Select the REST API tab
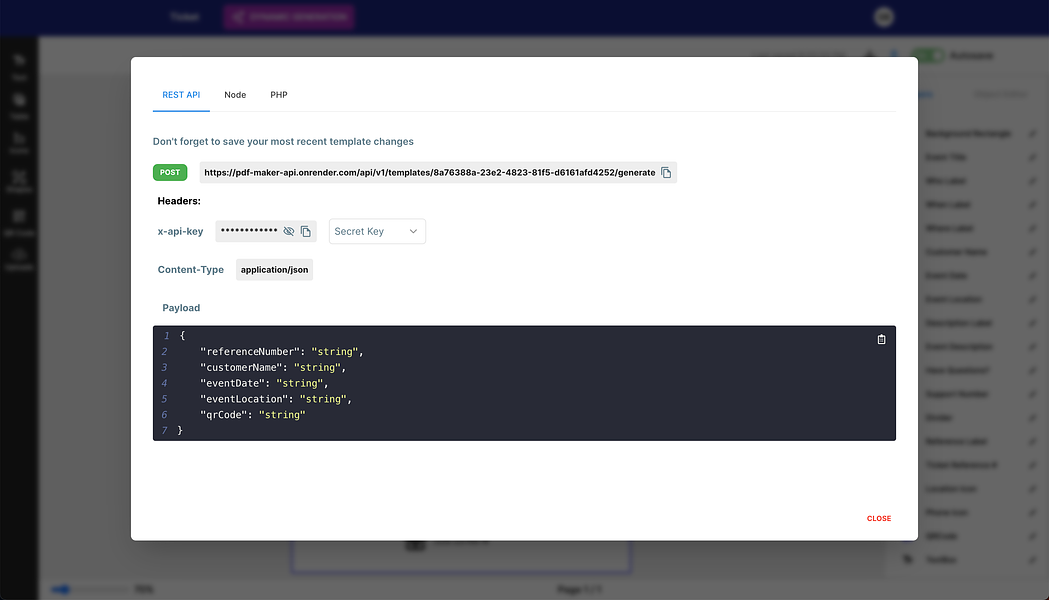The height and width of the screenshot is (600, 1049). point(181,95)
